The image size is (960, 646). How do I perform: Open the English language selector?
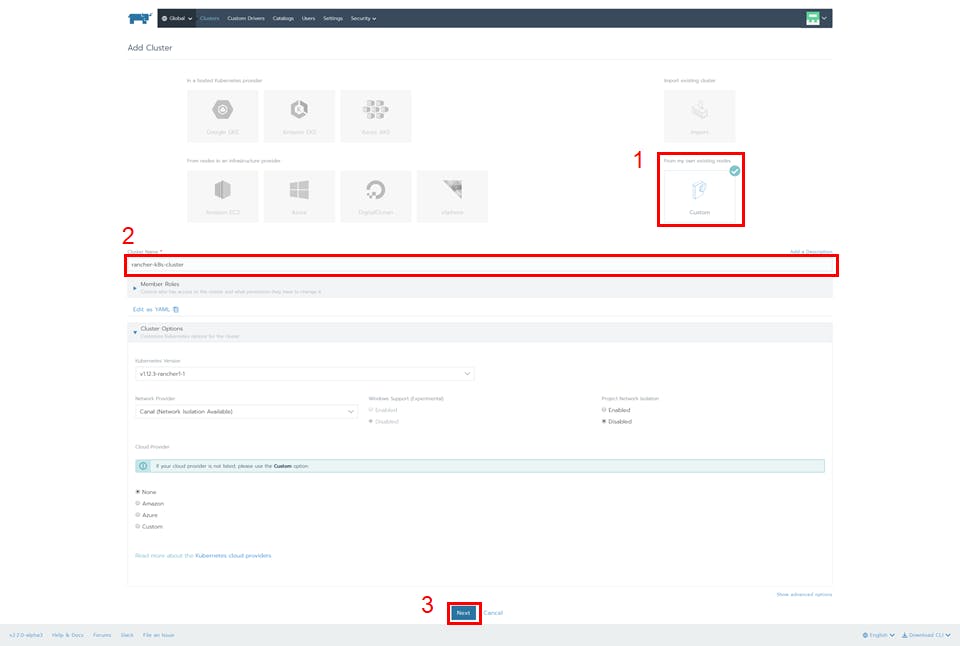[879, 635]
